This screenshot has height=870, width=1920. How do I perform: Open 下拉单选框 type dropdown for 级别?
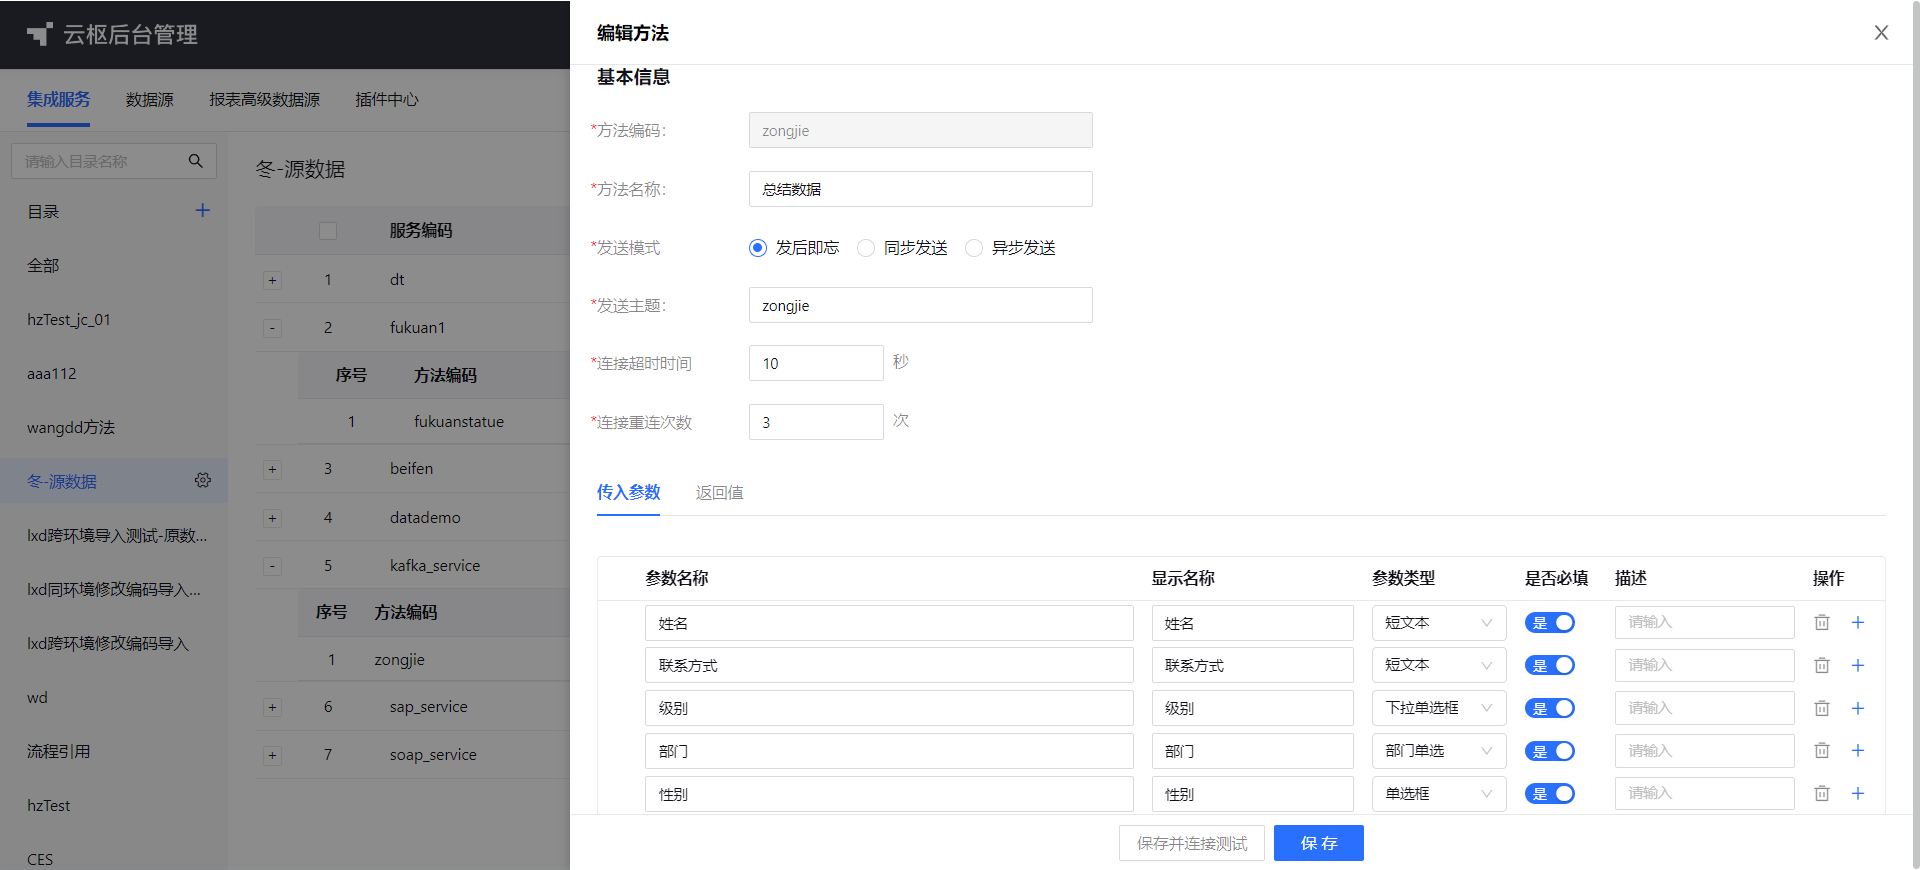(x=1439, y=708)
